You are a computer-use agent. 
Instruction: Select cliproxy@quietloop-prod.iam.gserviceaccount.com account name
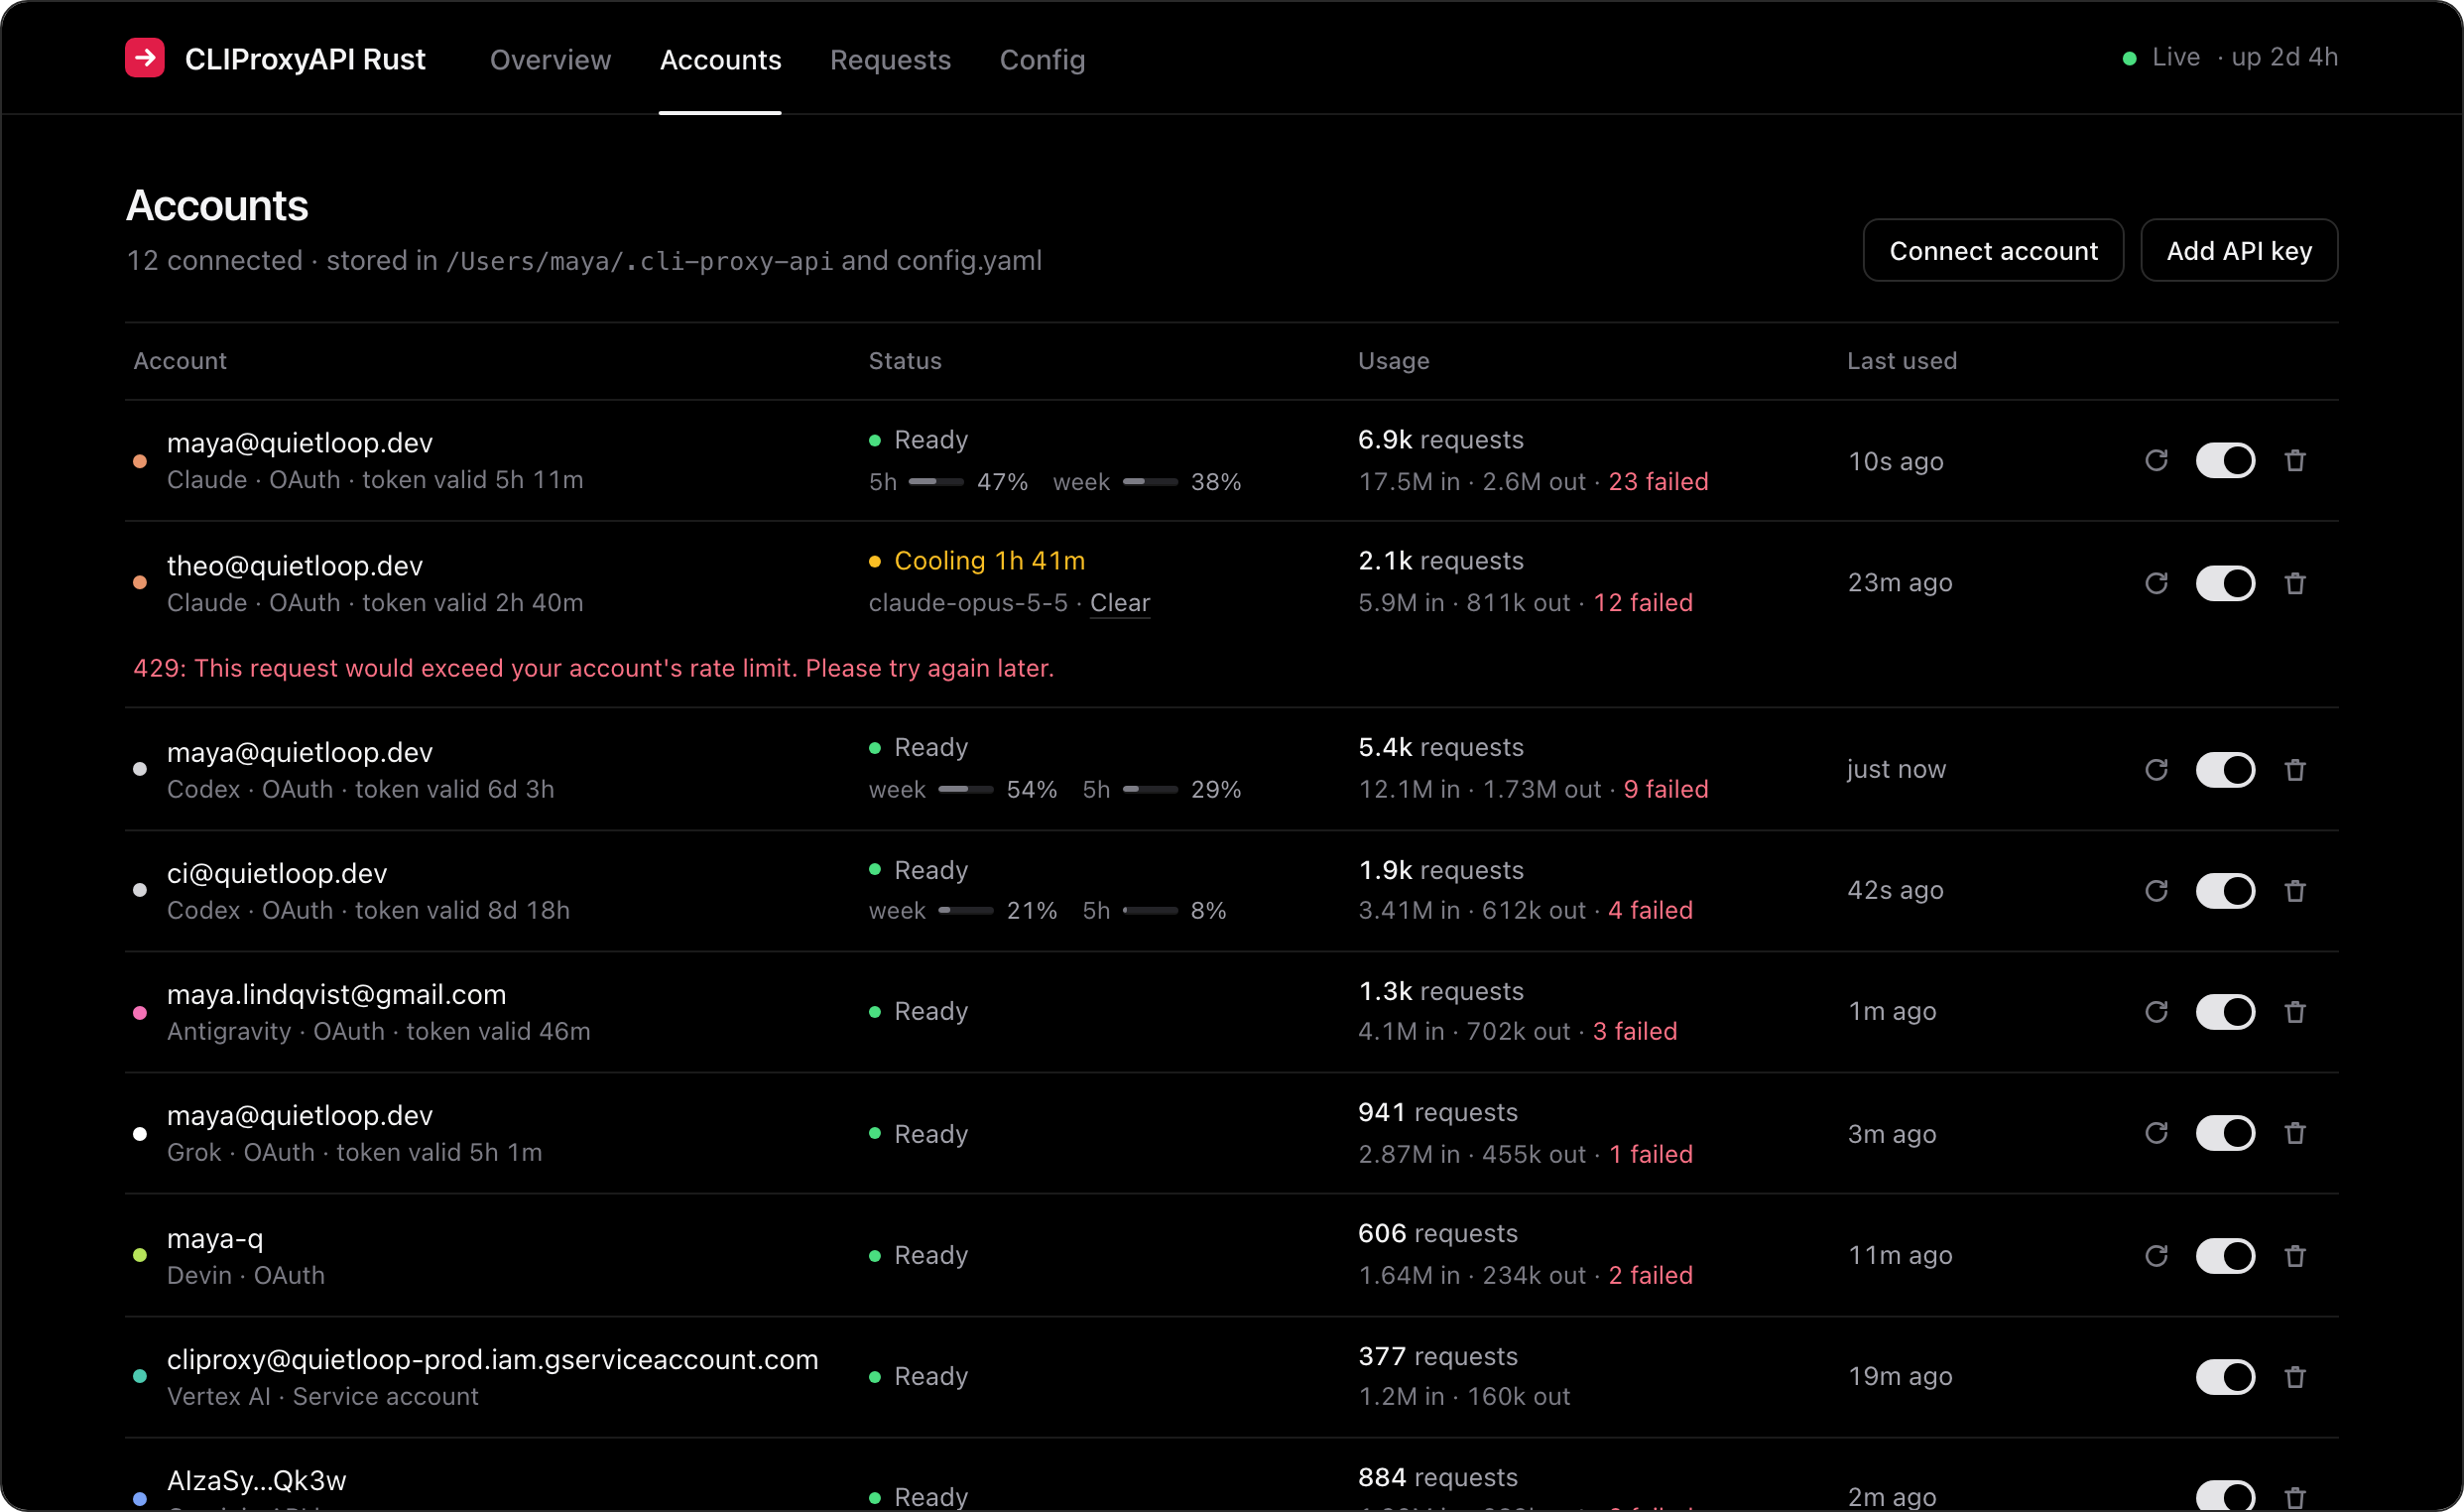tap(492, 1358)
